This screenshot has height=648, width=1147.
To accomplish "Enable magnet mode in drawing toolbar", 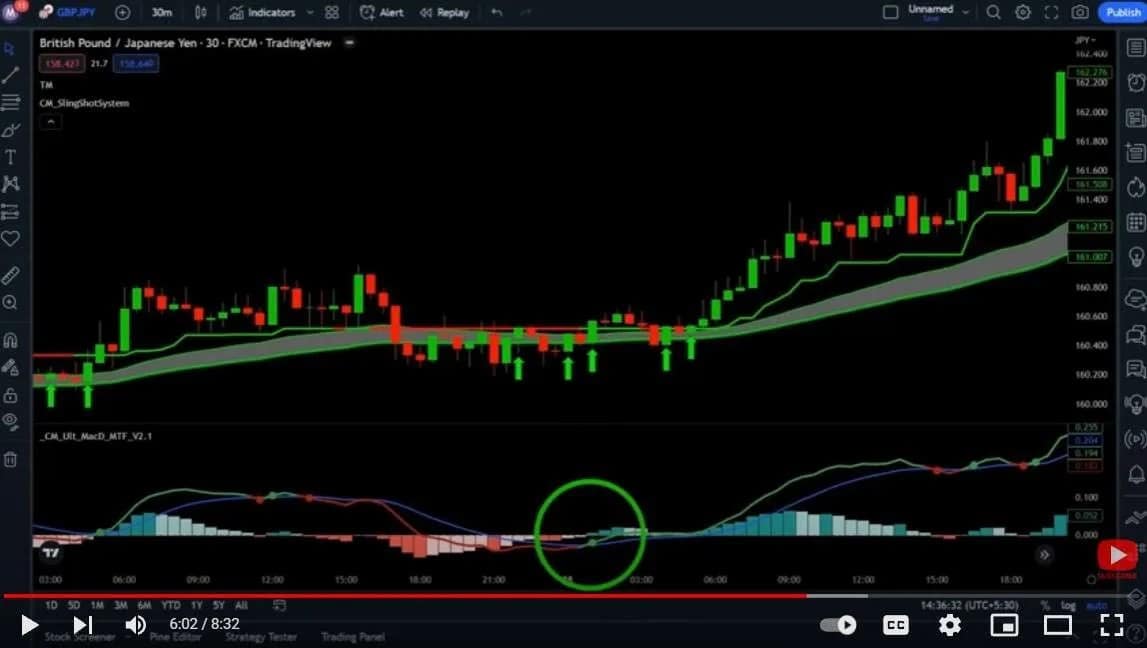I will coord(12,339).
